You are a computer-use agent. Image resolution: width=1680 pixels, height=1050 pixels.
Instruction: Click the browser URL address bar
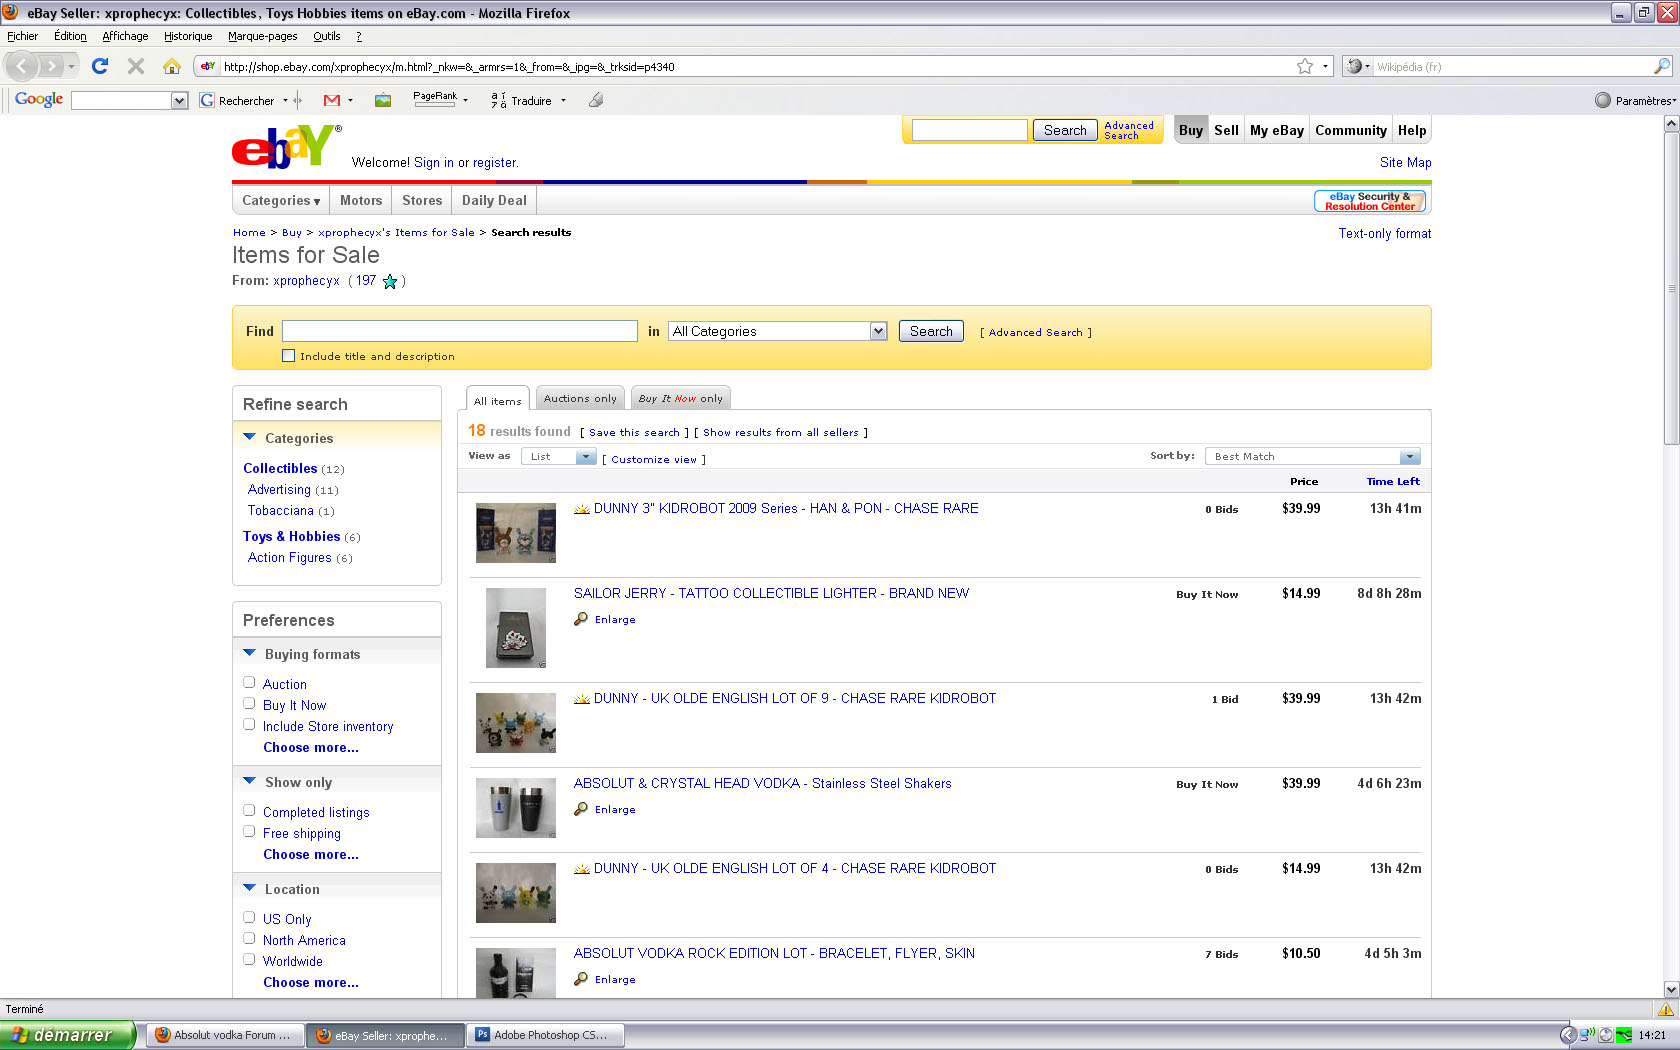click(755, 66)
